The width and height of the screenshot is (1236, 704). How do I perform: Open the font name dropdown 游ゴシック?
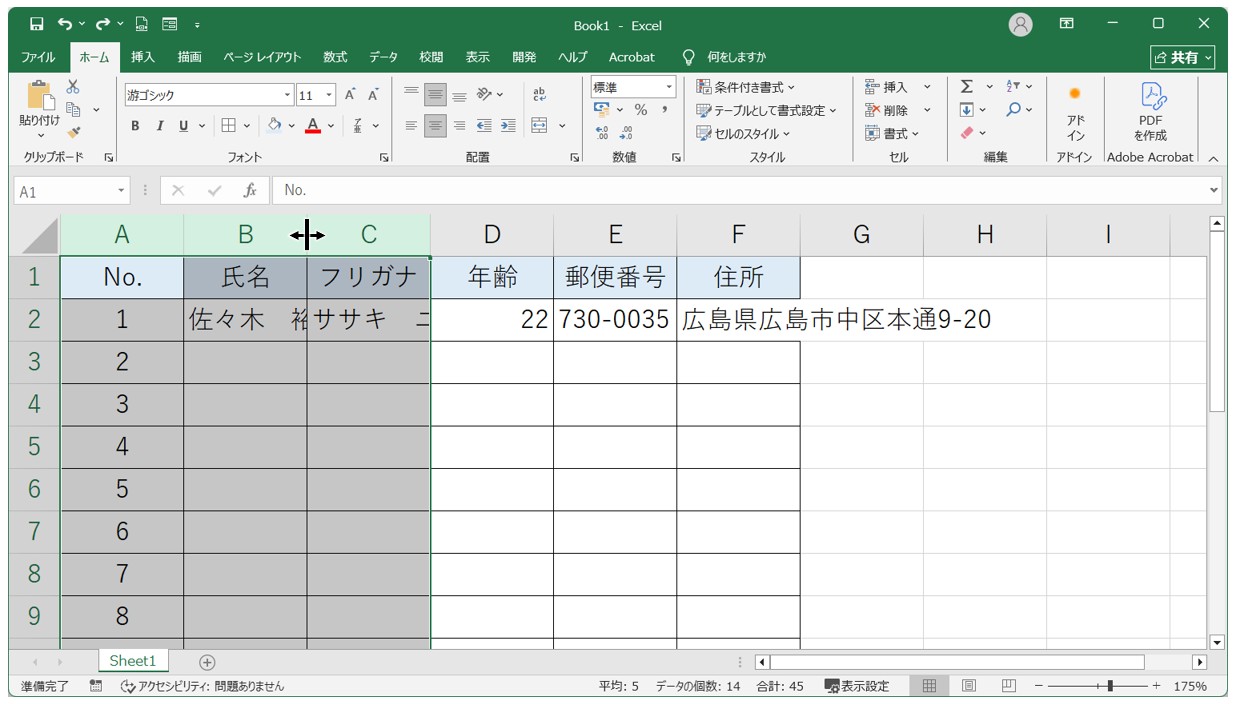(288, 95)
